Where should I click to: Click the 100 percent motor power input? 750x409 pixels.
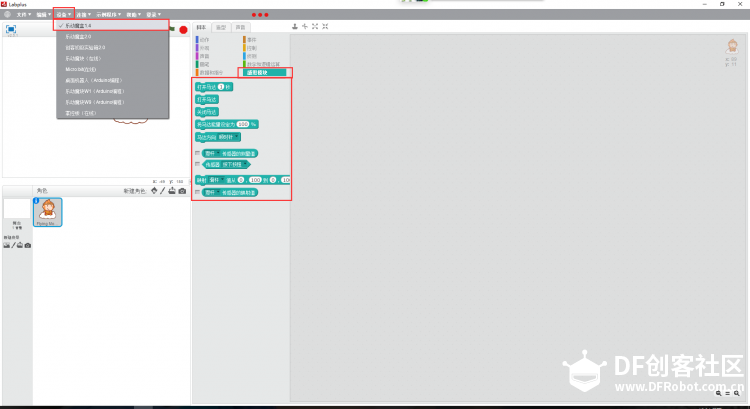click(x=243, y=124)
